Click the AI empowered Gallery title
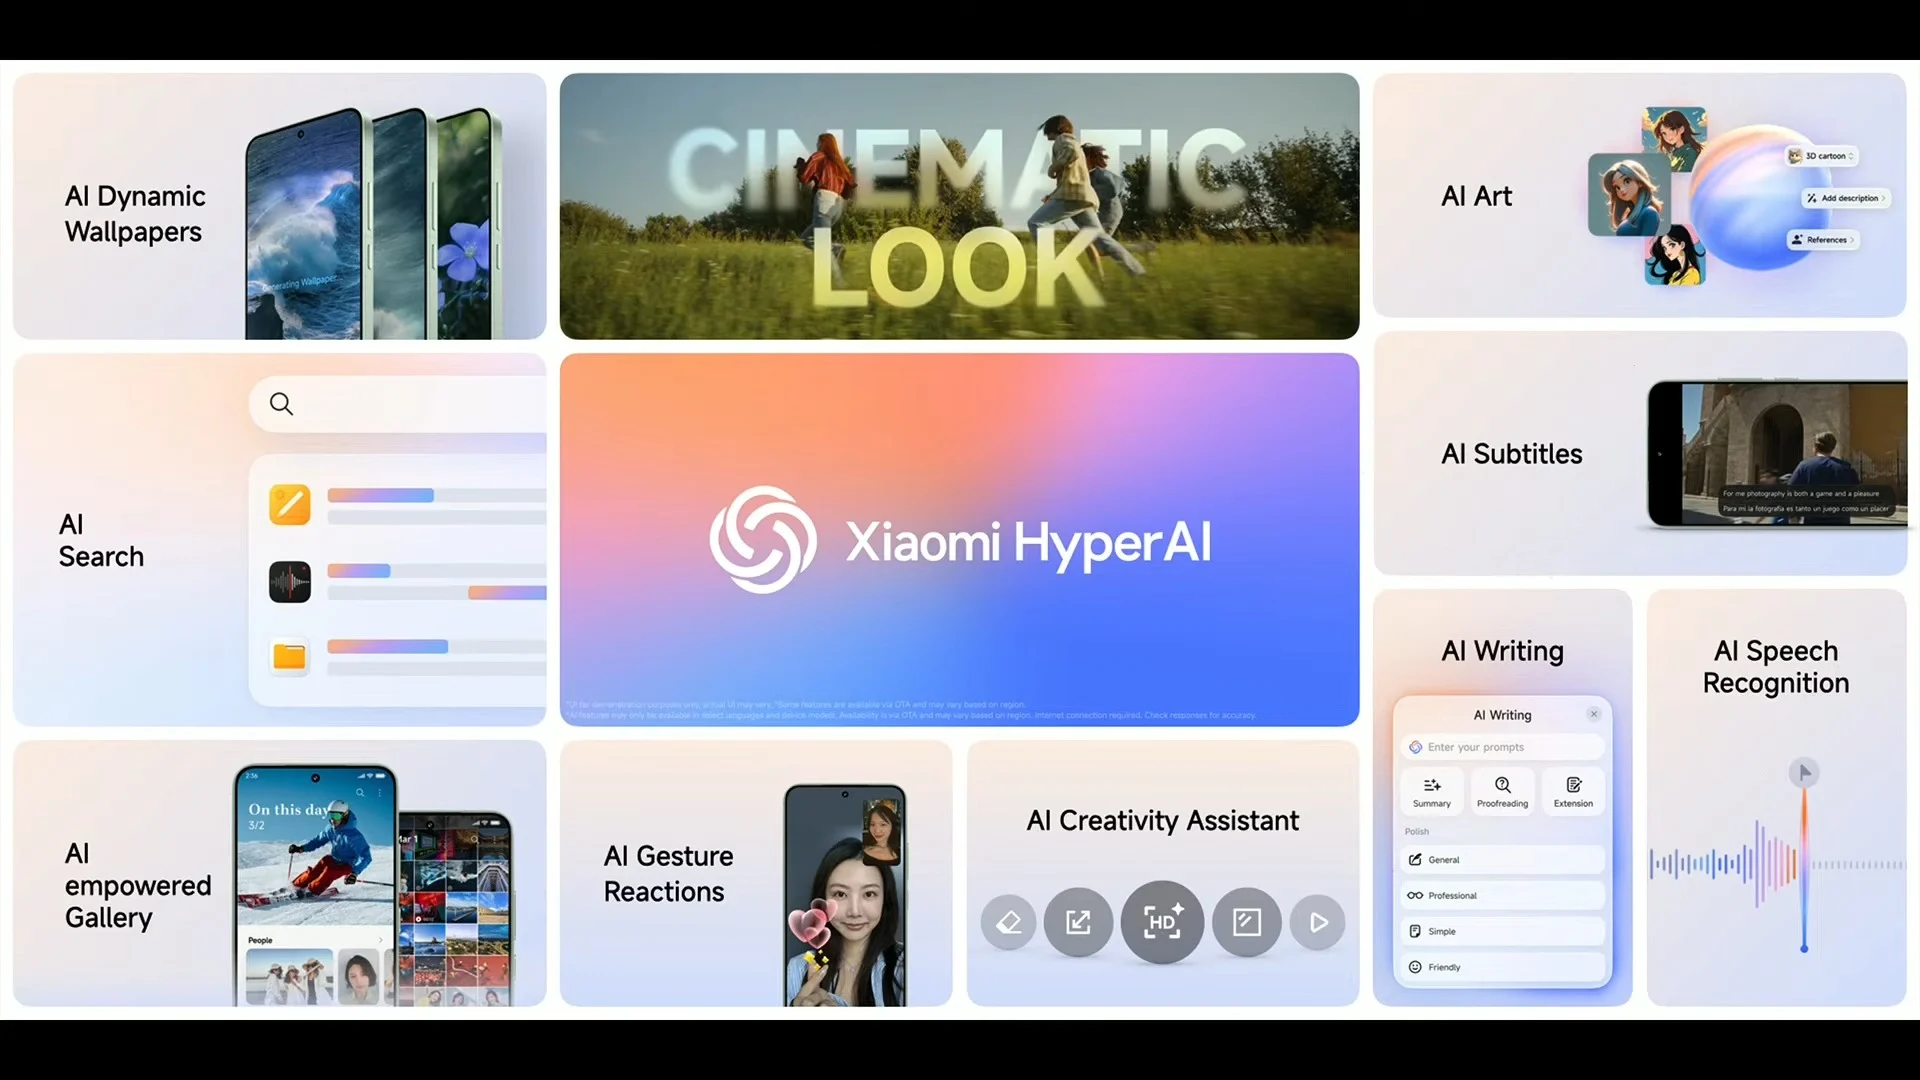This screenshot has height=1080, width=1920. pos(137,885)
